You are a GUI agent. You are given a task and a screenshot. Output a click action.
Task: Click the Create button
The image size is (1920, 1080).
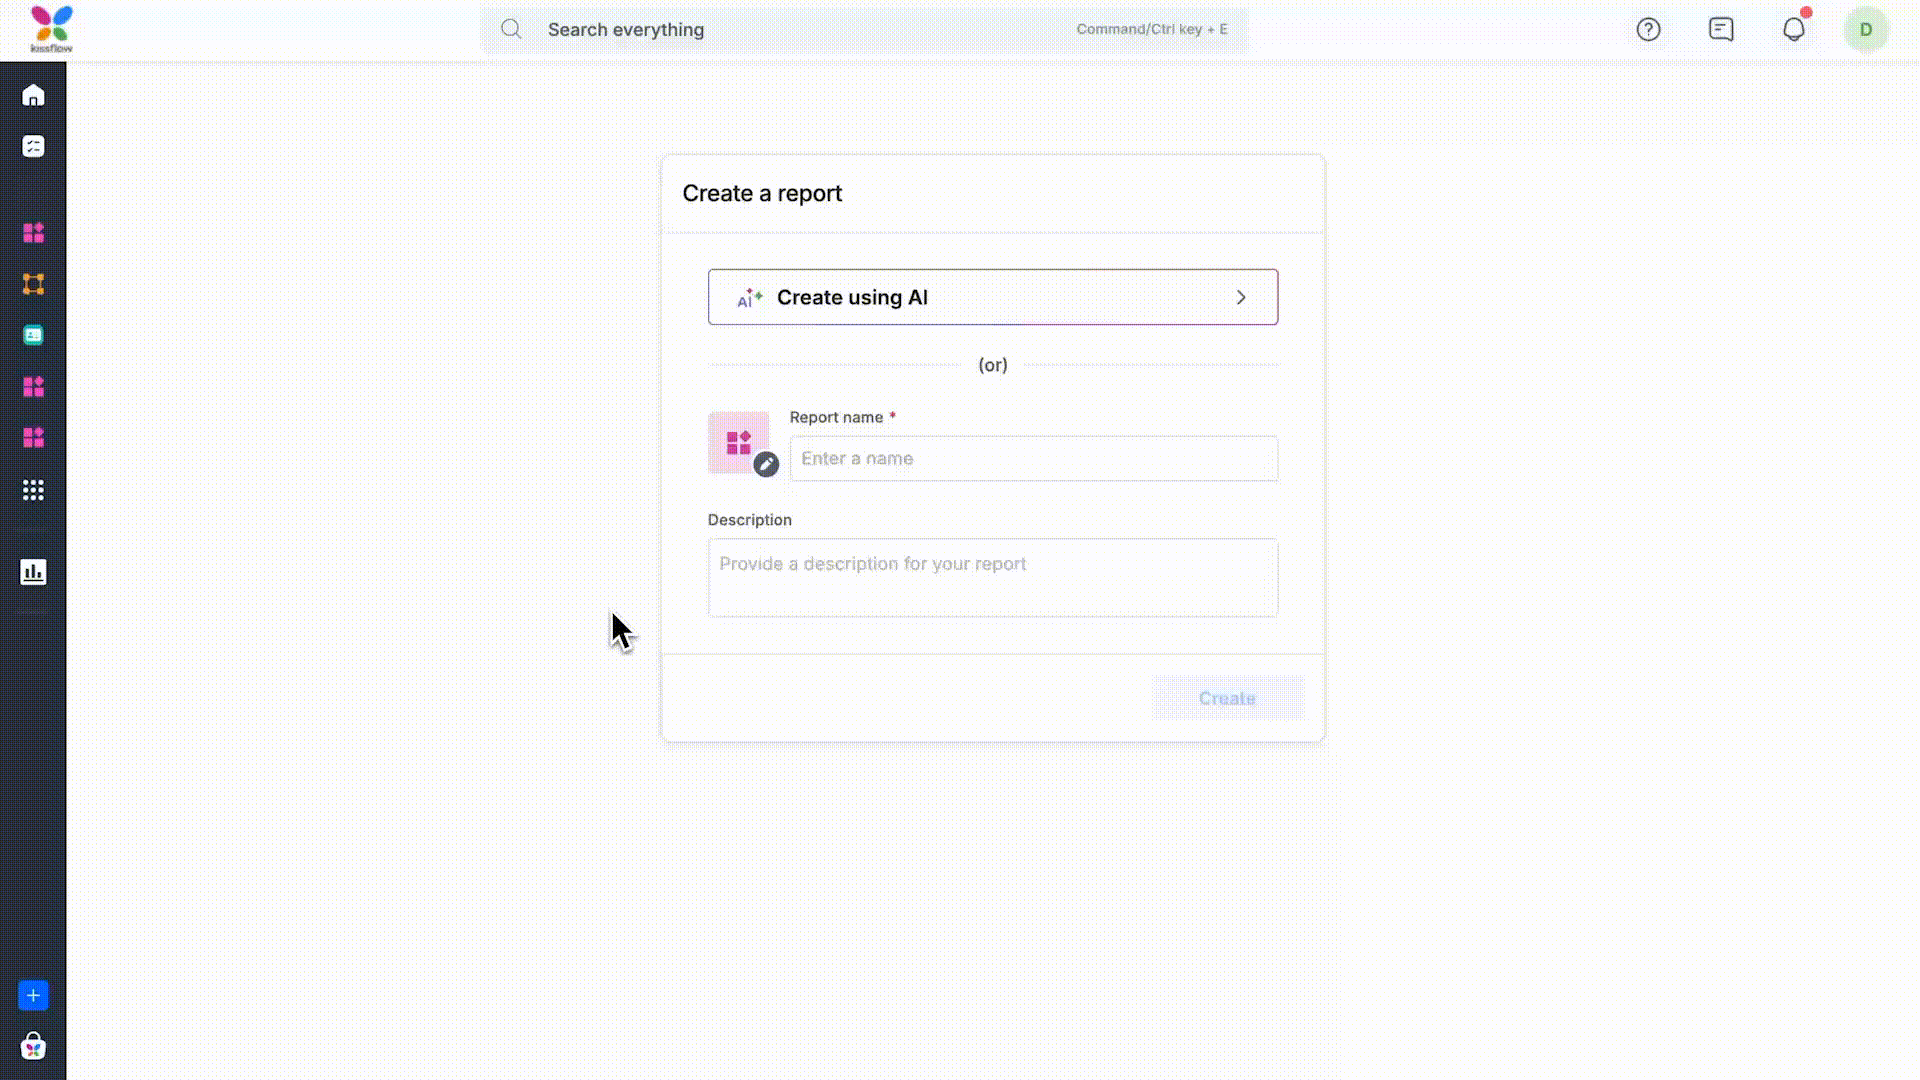pos(1227,698)
